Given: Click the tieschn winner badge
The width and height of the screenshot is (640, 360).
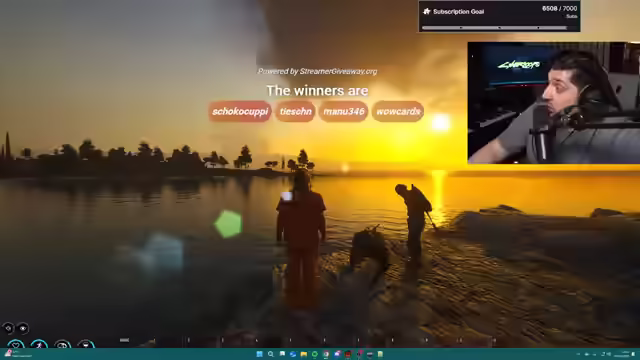Looking at the screenshot, I should click(x=295, y=111).
